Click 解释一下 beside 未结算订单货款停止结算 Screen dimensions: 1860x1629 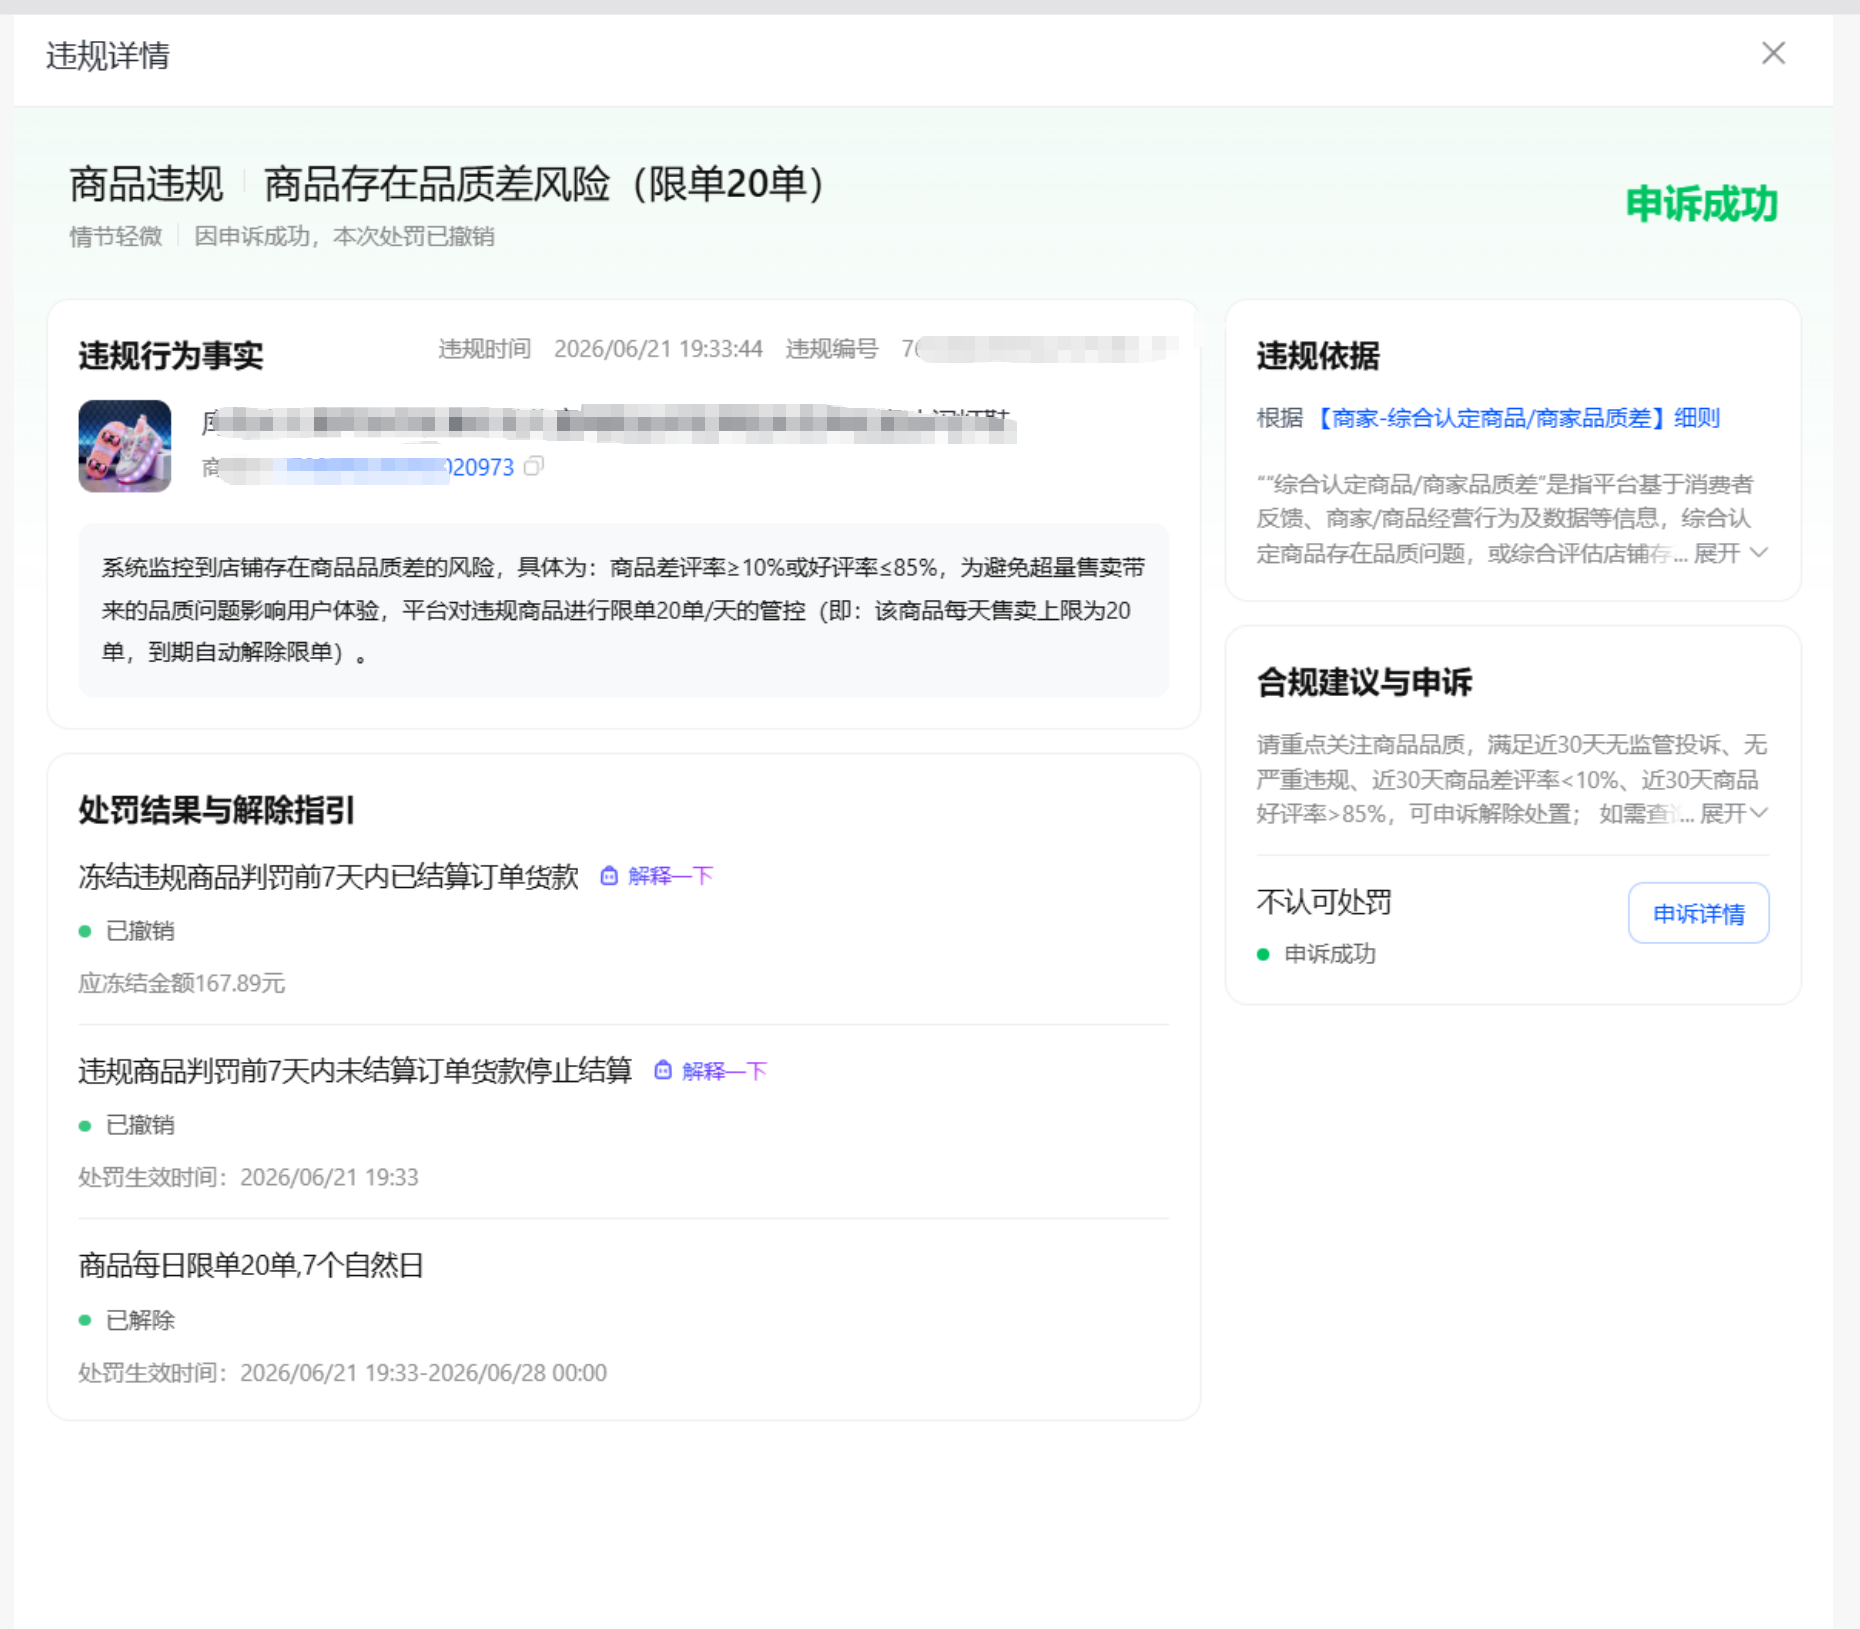[724, 1071]
